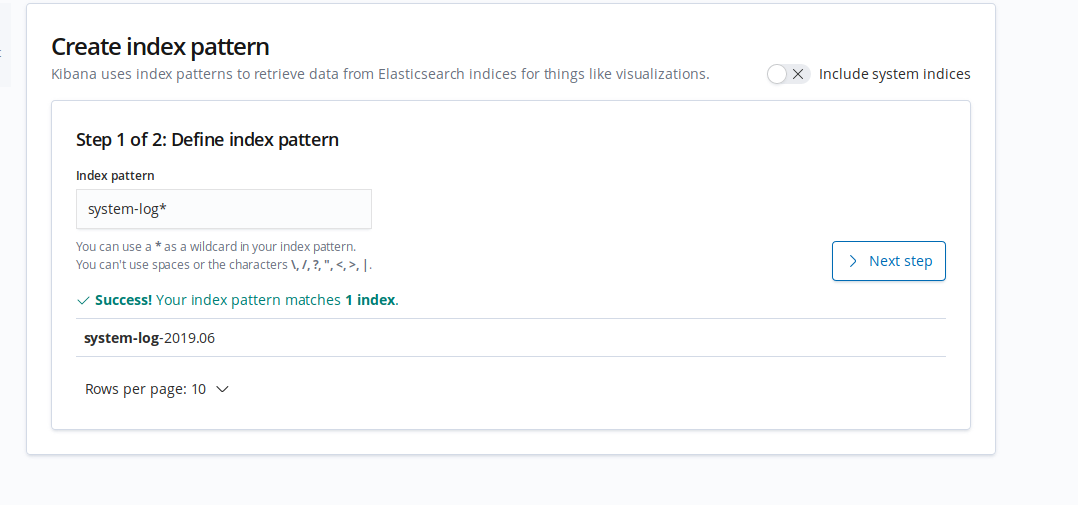This screenshot has height=505, width=1078.
Task: Click the 'Step 1 of 2: Define index pattern' heading
Action: point(207,140)
